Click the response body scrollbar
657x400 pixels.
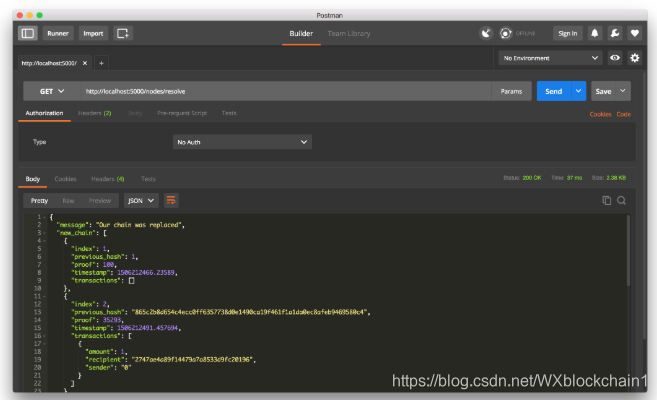628,250
